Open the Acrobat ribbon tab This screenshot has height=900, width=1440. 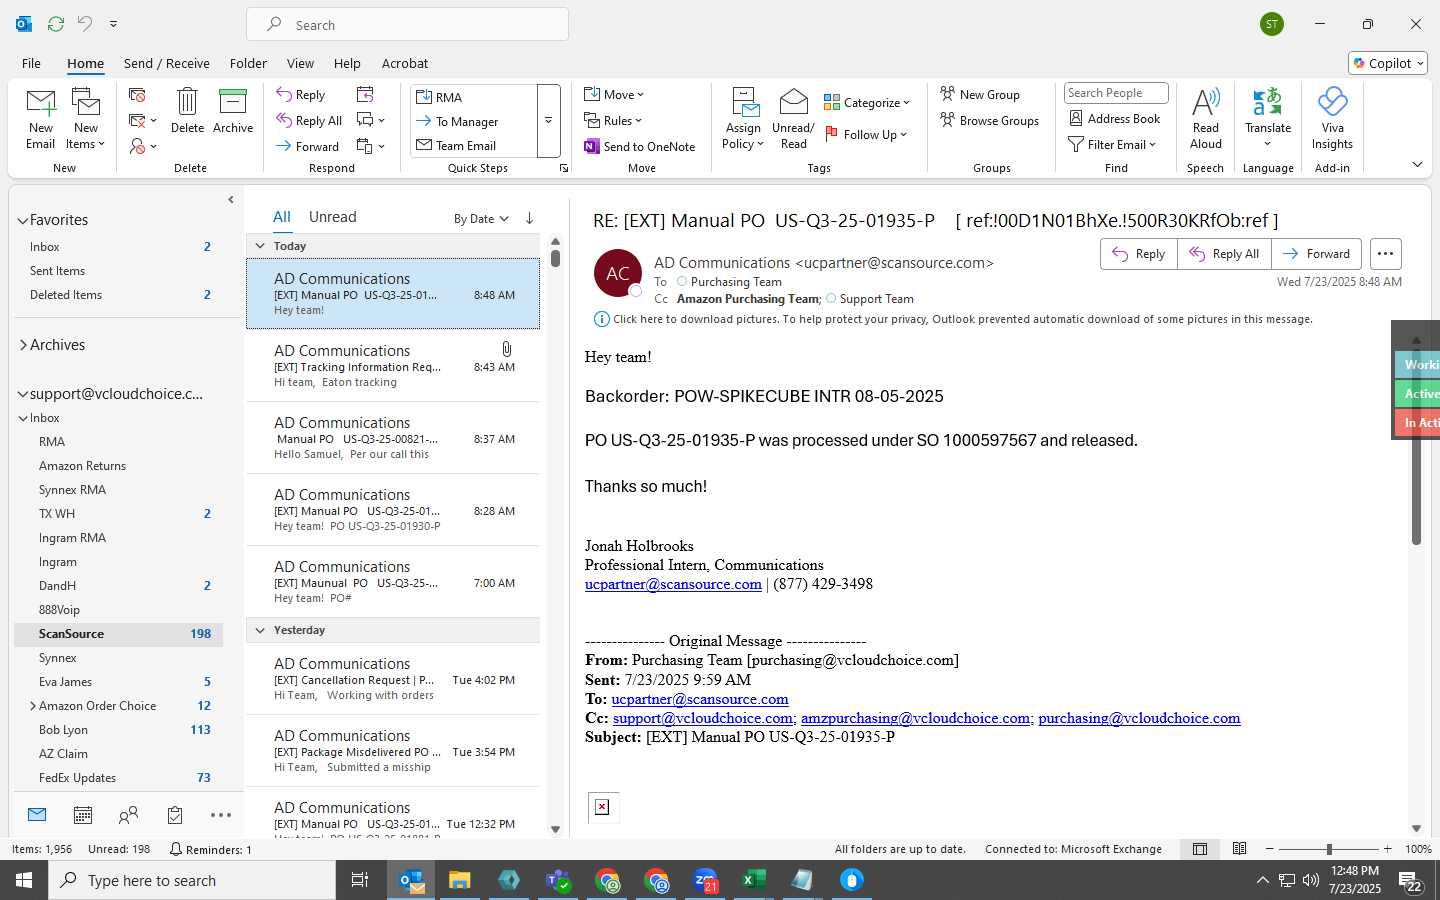405,63
